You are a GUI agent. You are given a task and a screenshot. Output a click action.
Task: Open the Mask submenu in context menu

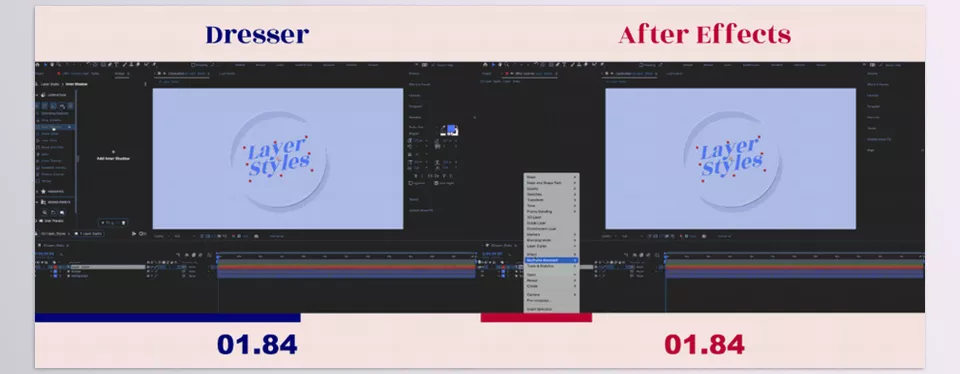pos(551,177)
